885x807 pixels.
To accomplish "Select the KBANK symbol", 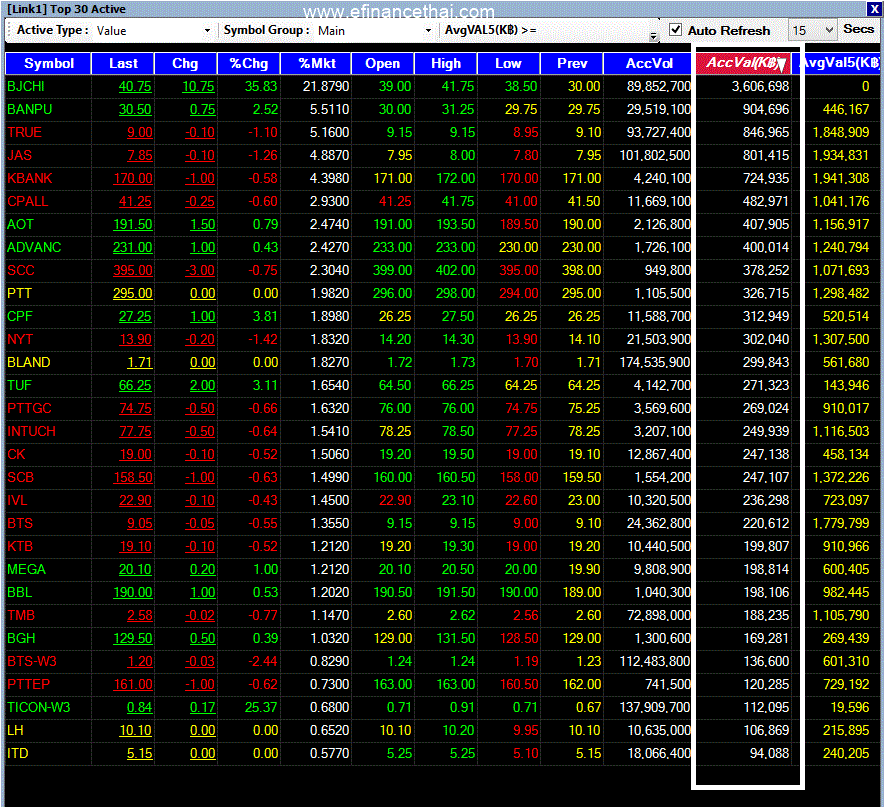I will point(30,178).
